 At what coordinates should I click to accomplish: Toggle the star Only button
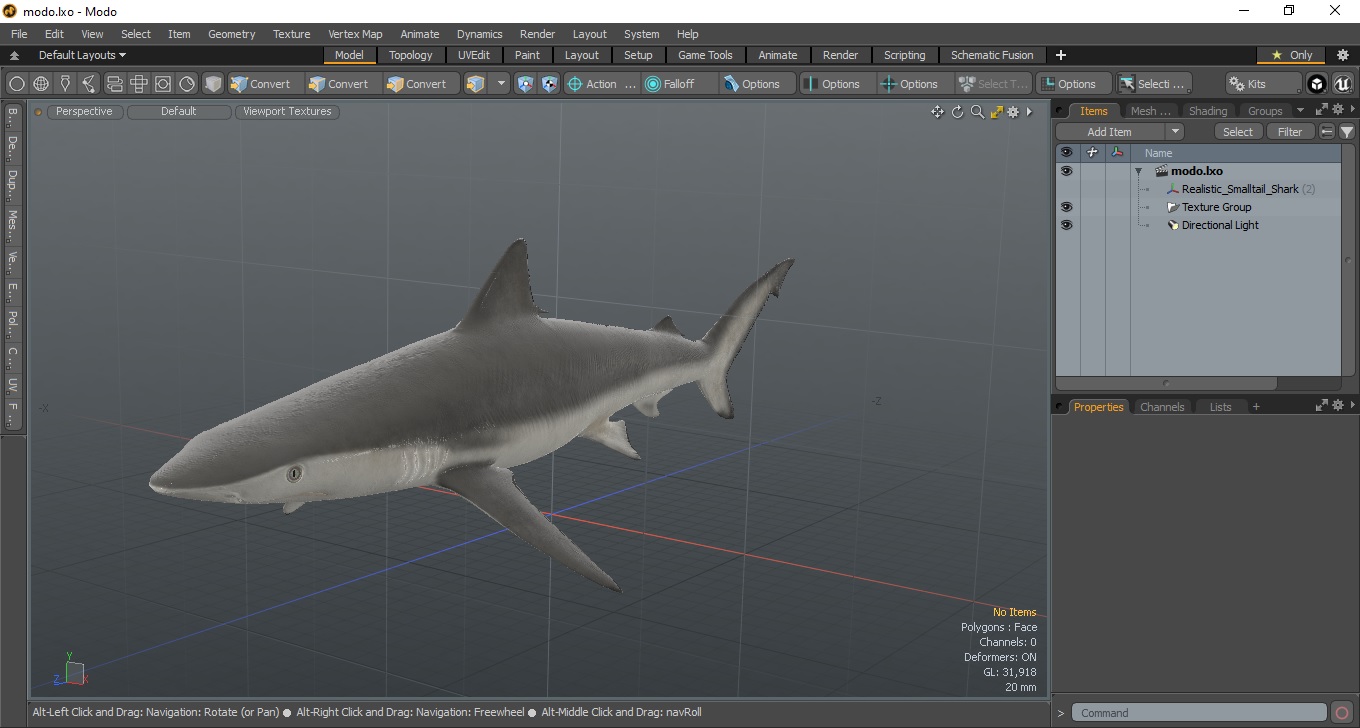coord(1291,55)
